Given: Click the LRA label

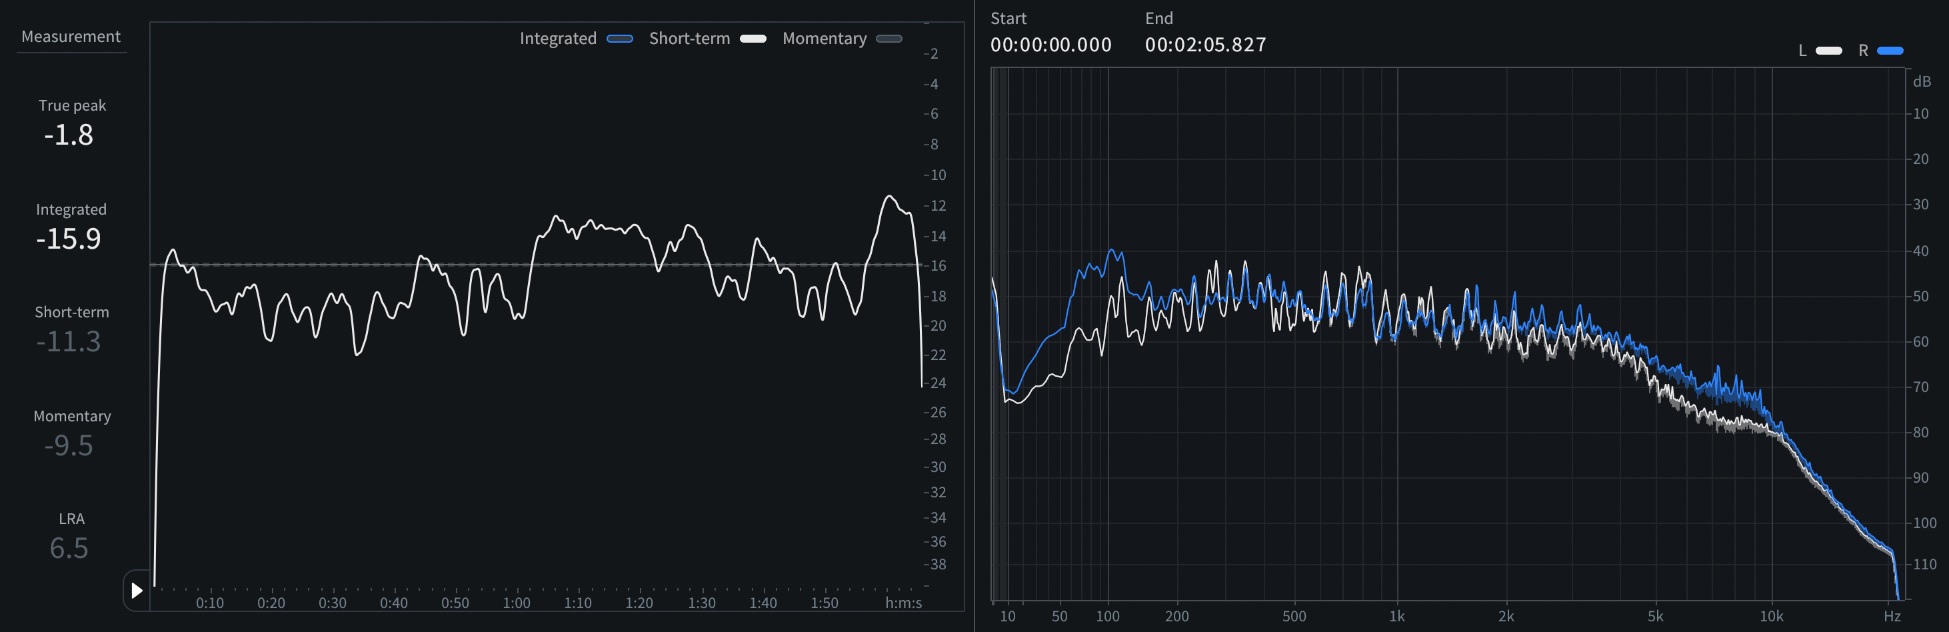Looking at the screenshot, I should [72, 519].
